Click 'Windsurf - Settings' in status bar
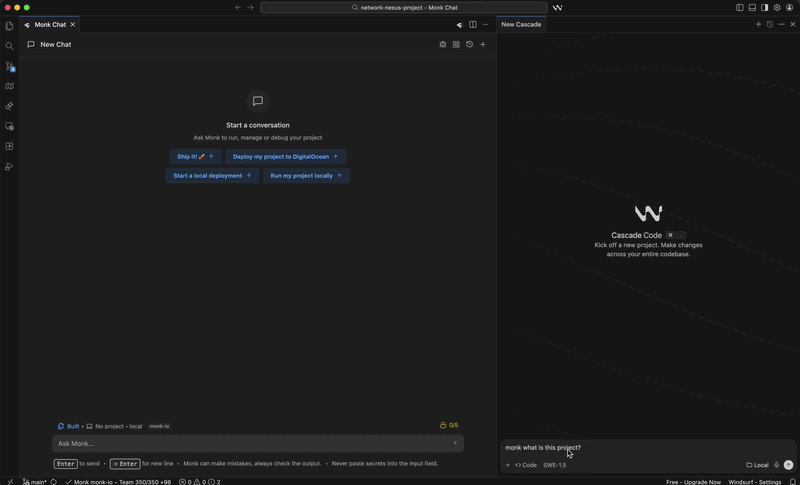The height and width of the screenshot is (485, 800). (x=755, y=482)
